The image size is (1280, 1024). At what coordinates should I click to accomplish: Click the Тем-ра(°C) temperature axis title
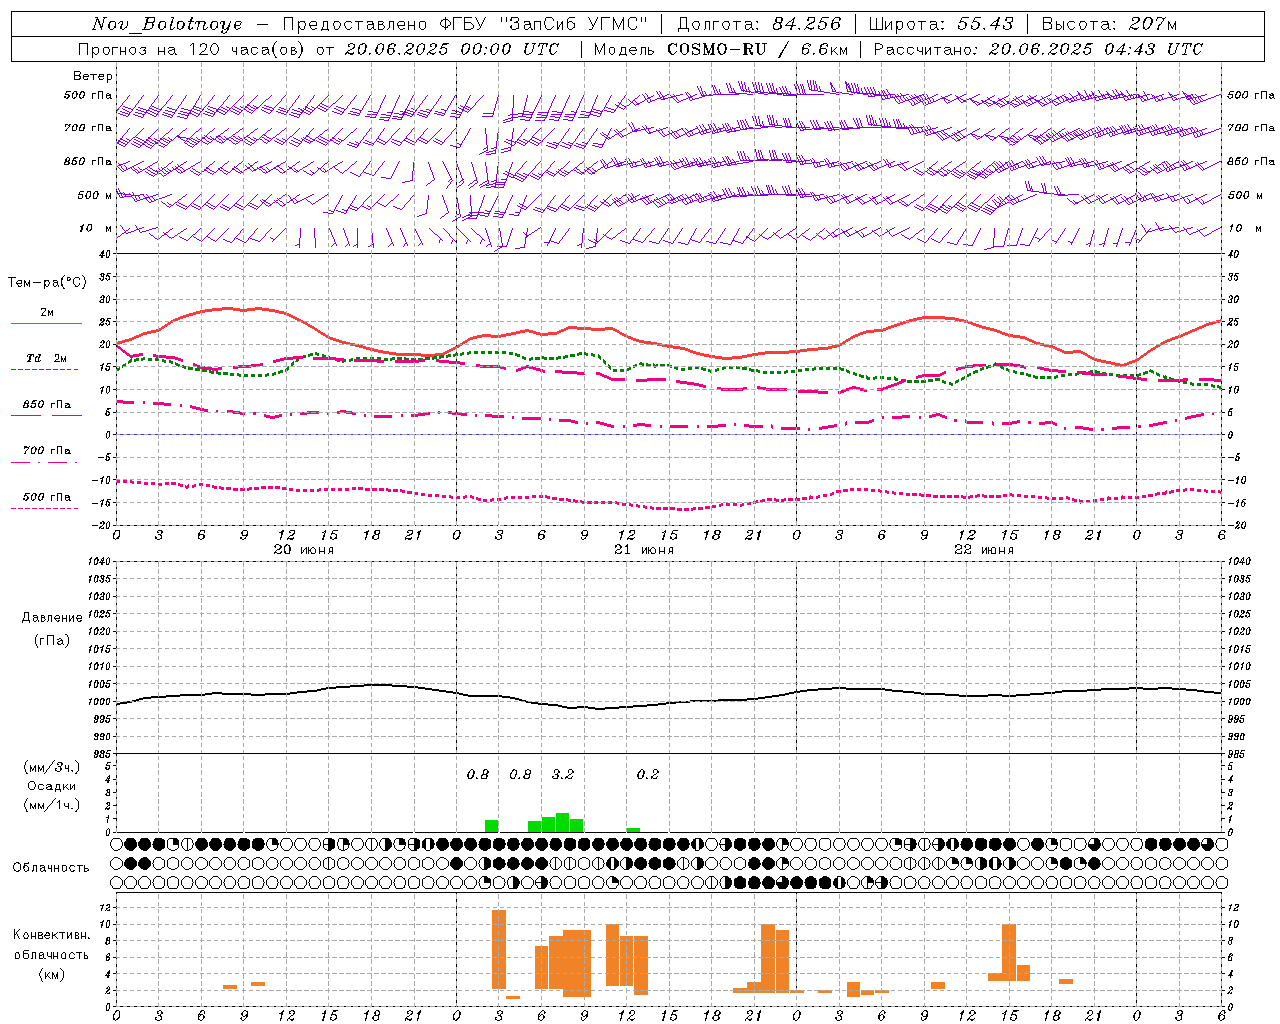(x=47, y=283)
